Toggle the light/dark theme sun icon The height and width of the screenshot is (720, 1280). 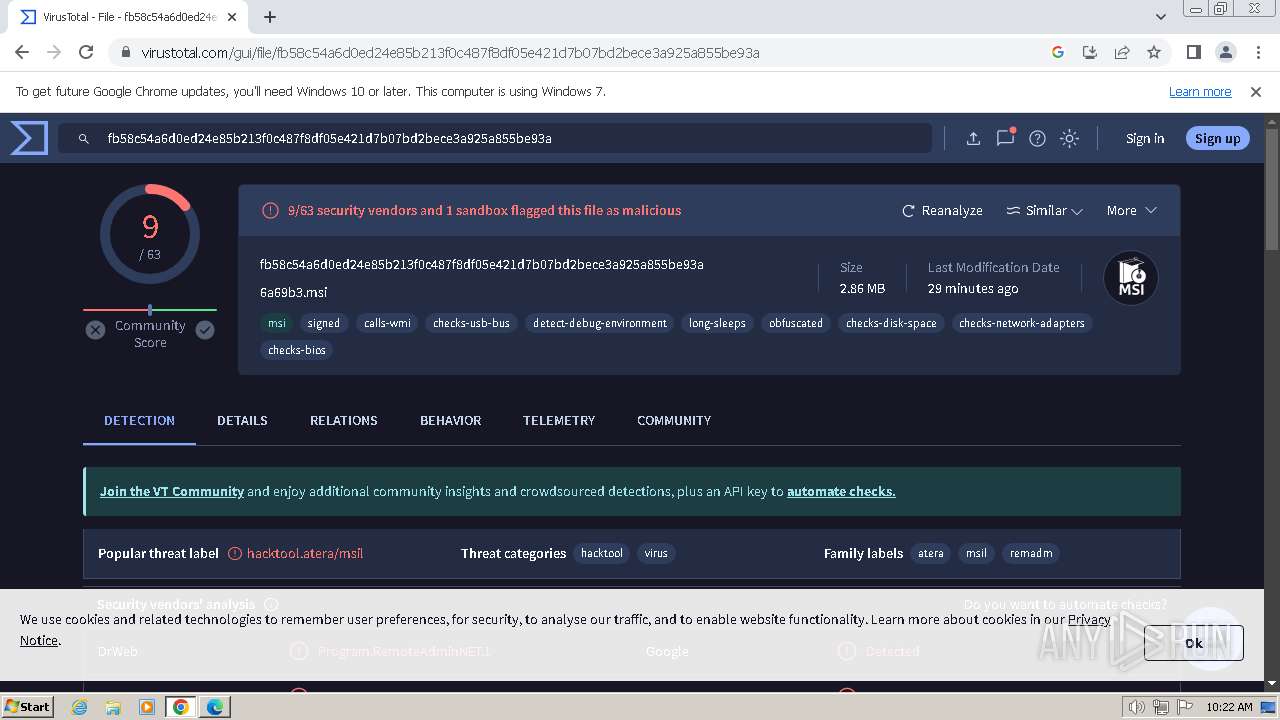click(1069, 139)
